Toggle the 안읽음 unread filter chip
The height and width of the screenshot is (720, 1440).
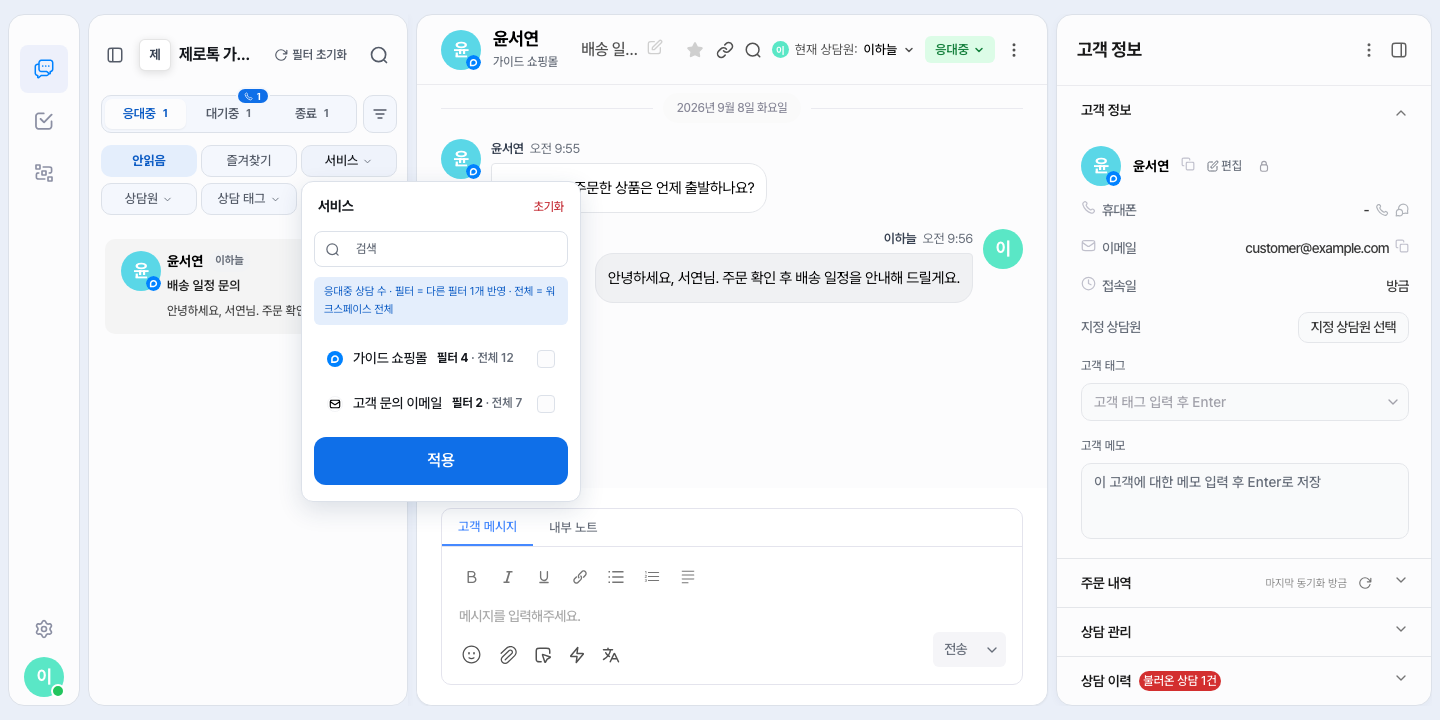click(149, 161)
